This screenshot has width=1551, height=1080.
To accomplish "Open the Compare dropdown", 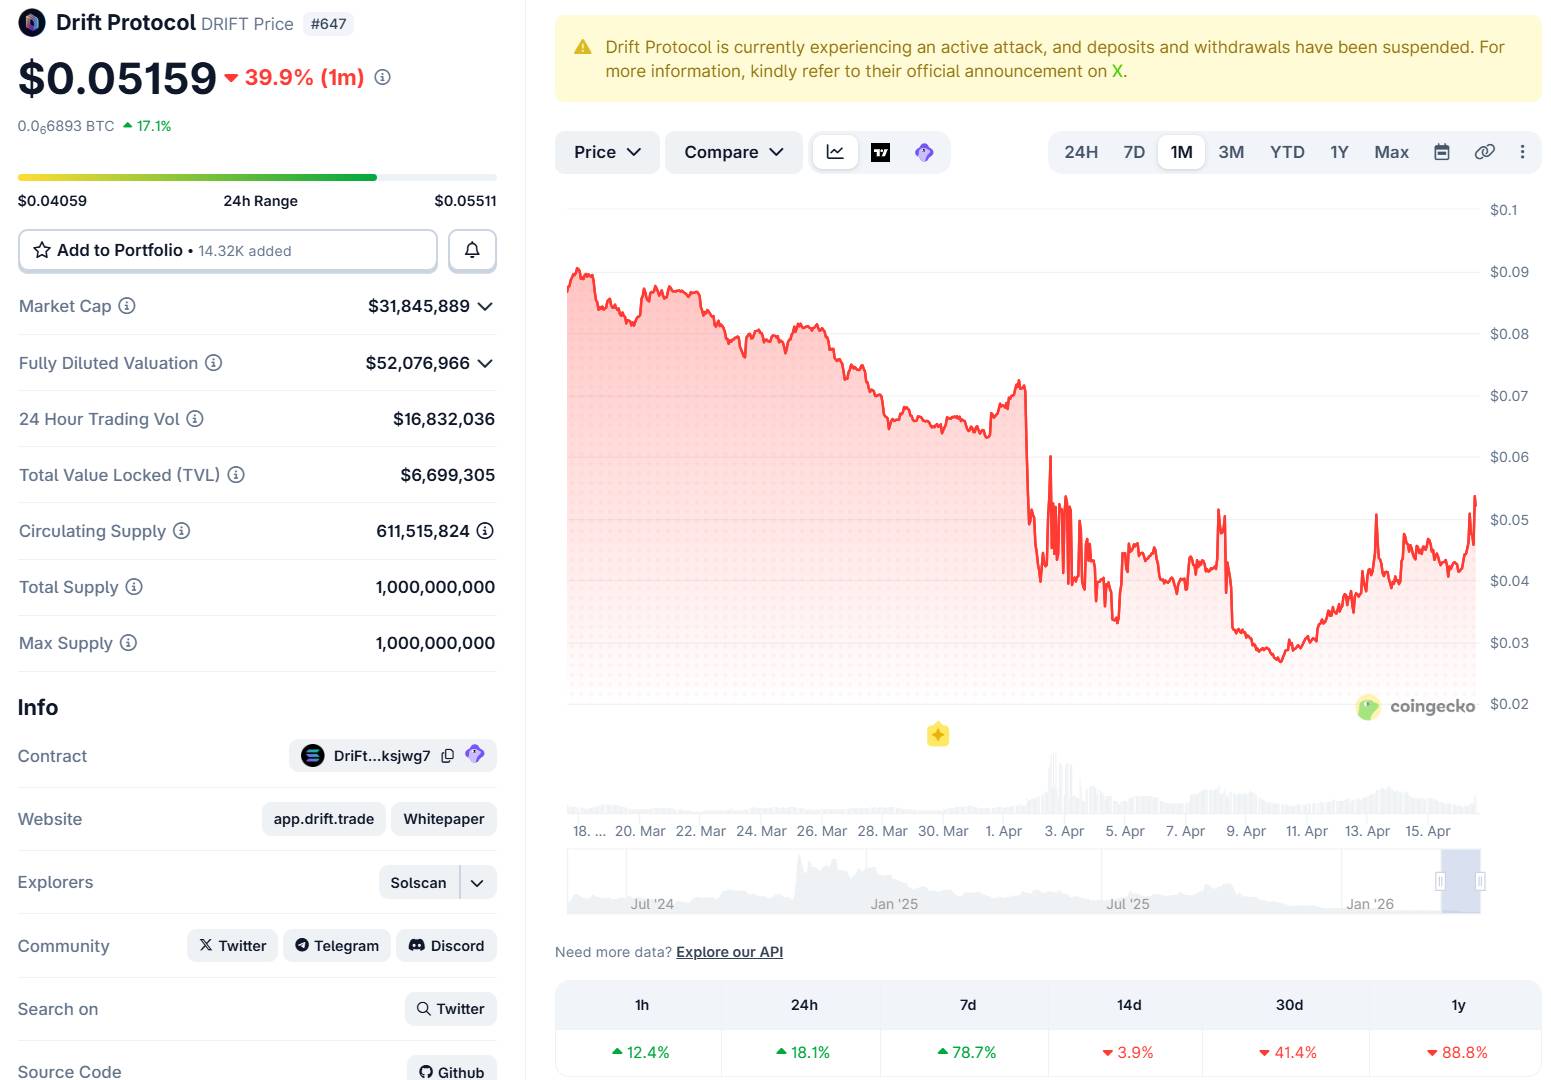I will [x=733, y=152].
